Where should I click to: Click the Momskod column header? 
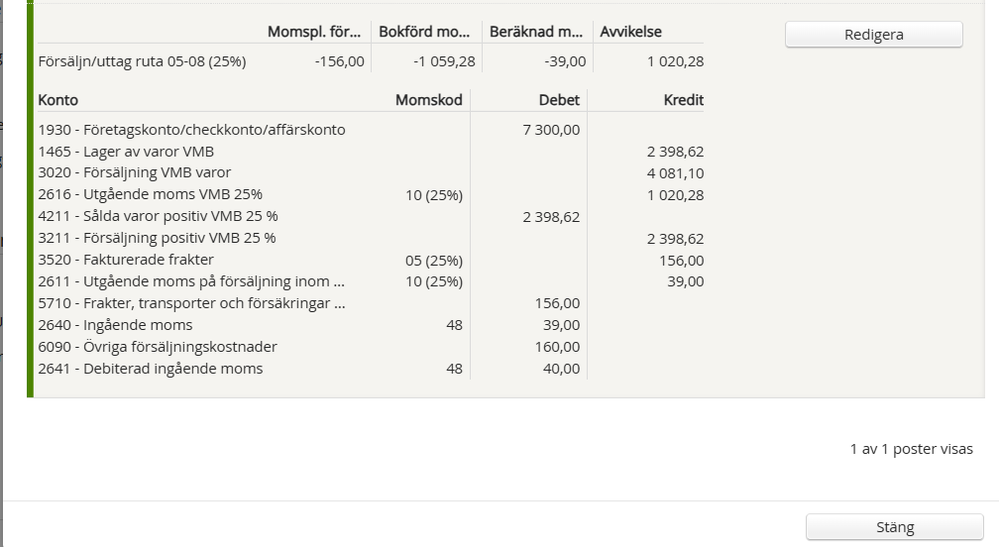(x=429, y=100)
